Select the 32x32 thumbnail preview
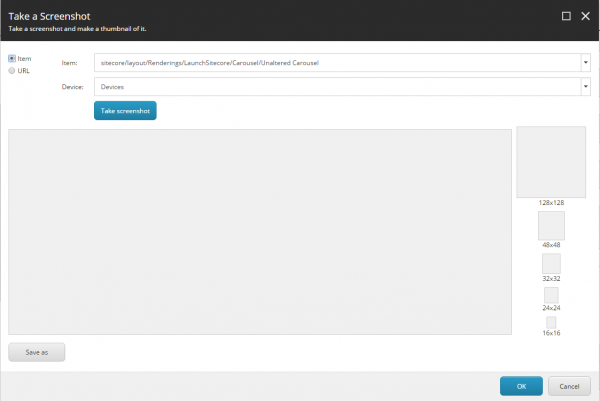The image size is (600, 401). 551,263
